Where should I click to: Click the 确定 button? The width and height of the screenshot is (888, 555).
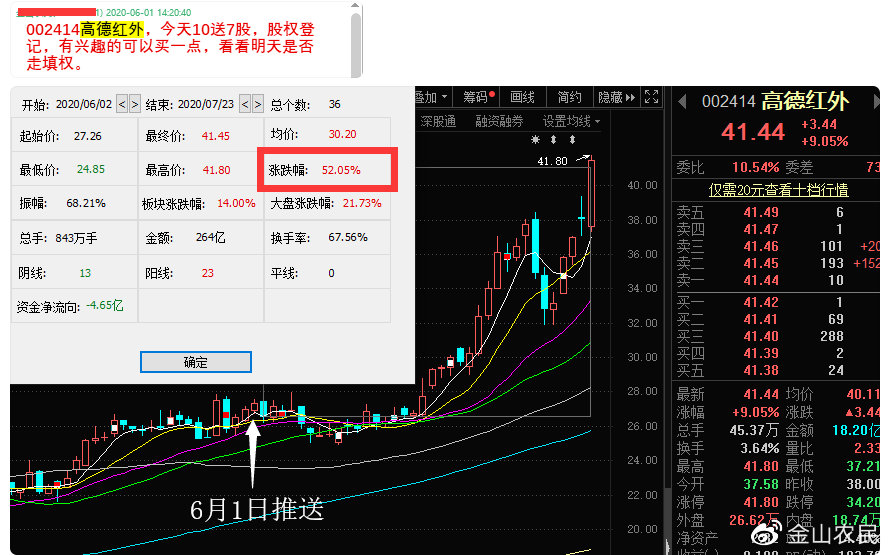196,362
